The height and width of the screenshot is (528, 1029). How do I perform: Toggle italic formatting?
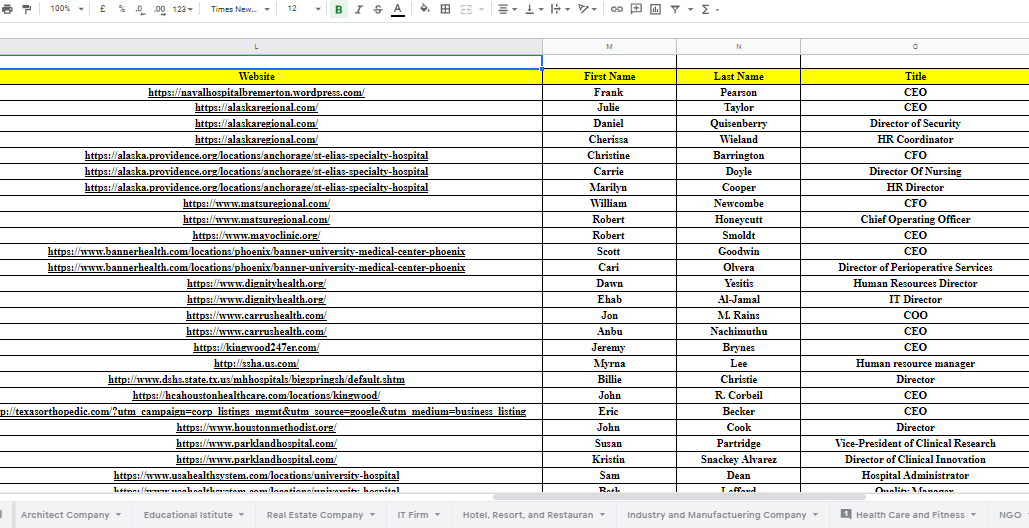tap(358, 9)
